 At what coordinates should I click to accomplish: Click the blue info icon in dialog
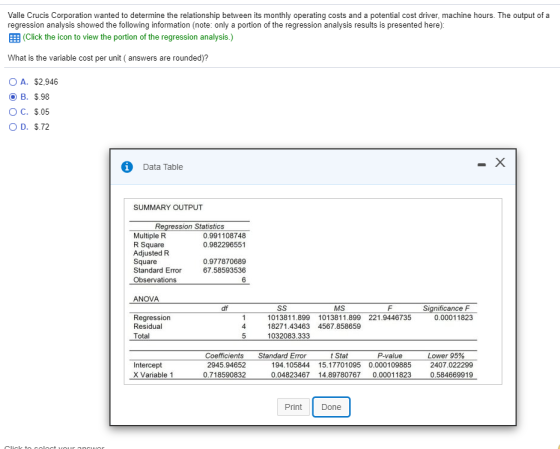pyautogui.click(x=127, y=167)
